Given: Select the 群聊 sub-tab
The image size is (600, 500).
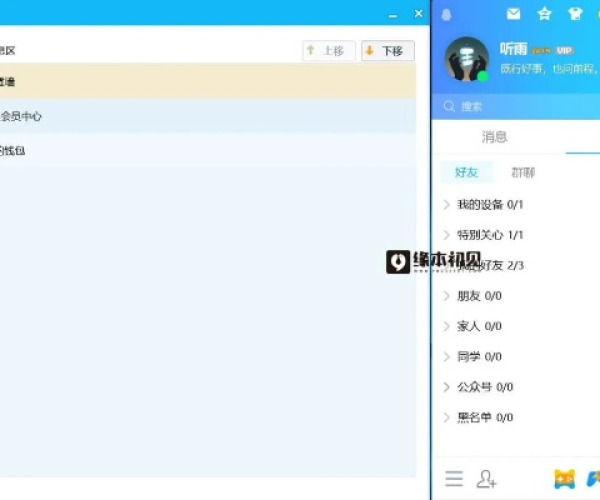Looking at the screenshot, I should 523,173.
